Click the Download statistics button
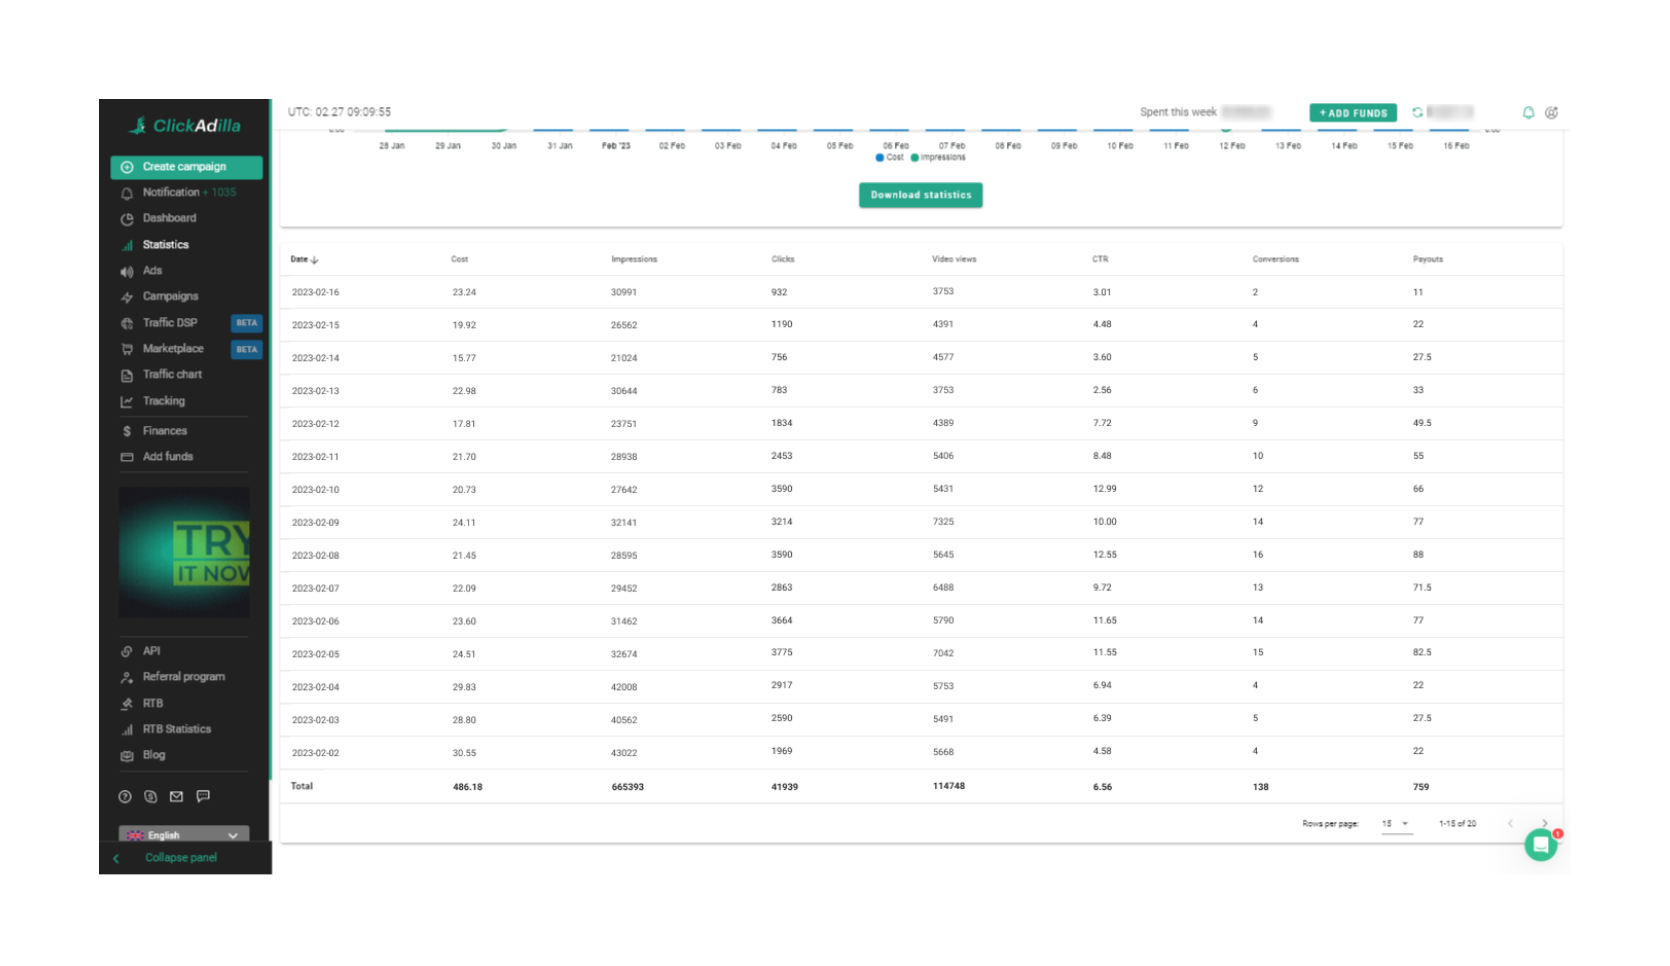Screen dimensions: 1670x966 (x=920, y=195)
